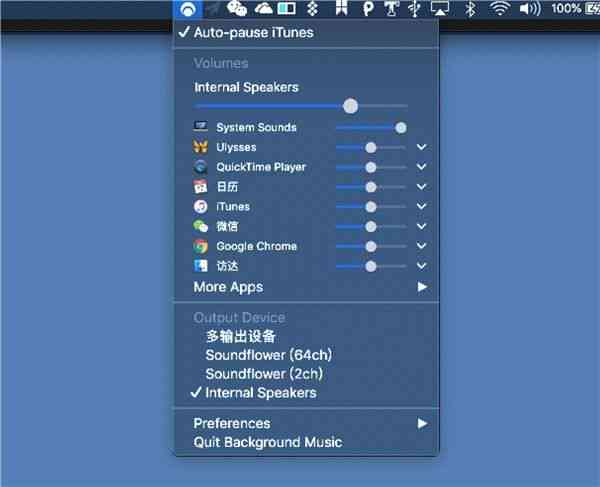The image size is (600, 487).
Task: Toggle Auto-pause iTunes option
Action: (306, 33)
